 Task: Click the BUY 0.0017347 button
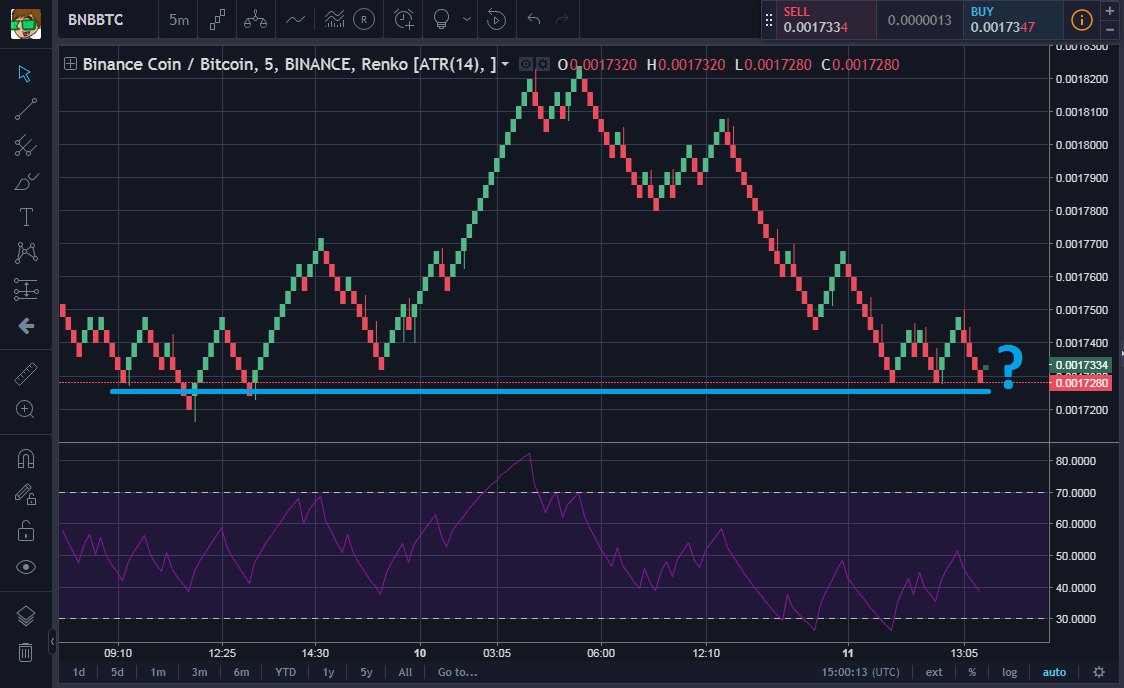point(1014,20)
